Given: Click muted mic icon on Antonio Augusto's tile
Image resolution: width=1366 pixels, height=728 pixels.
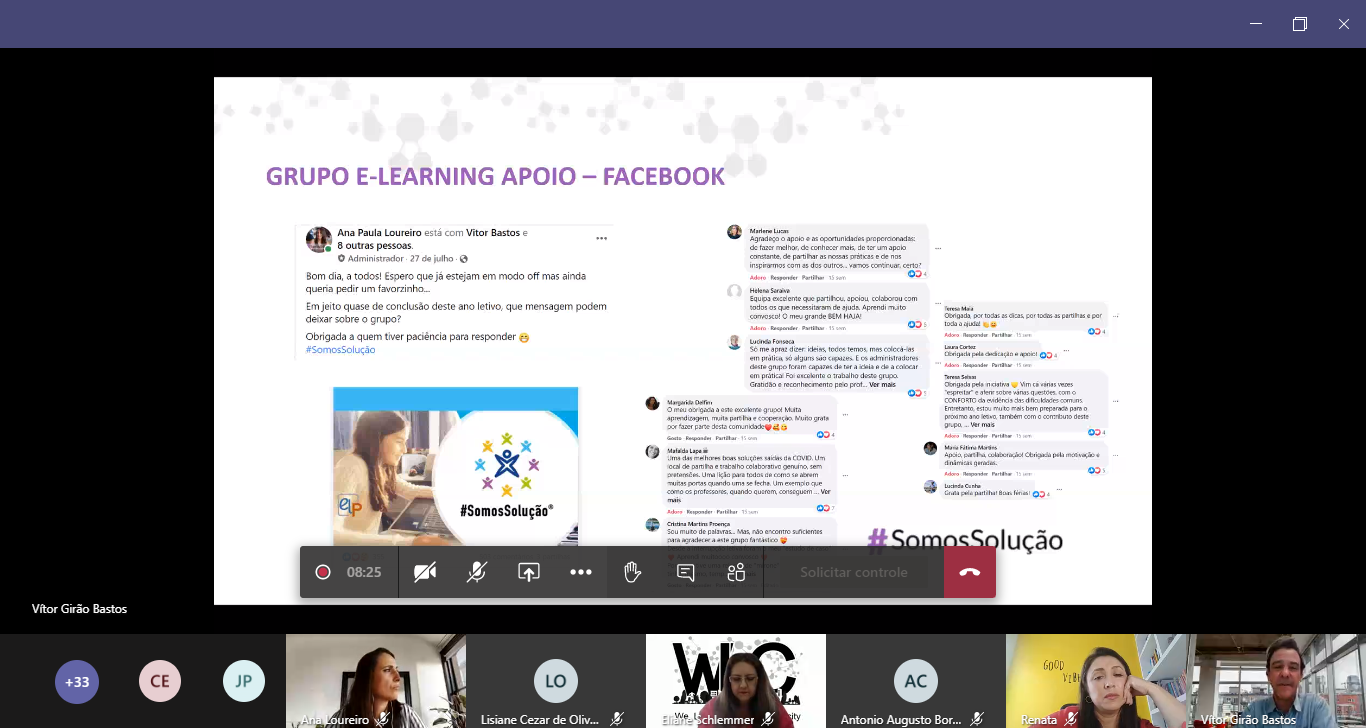Looking at the screenshot, I should [x=977, y=719].
